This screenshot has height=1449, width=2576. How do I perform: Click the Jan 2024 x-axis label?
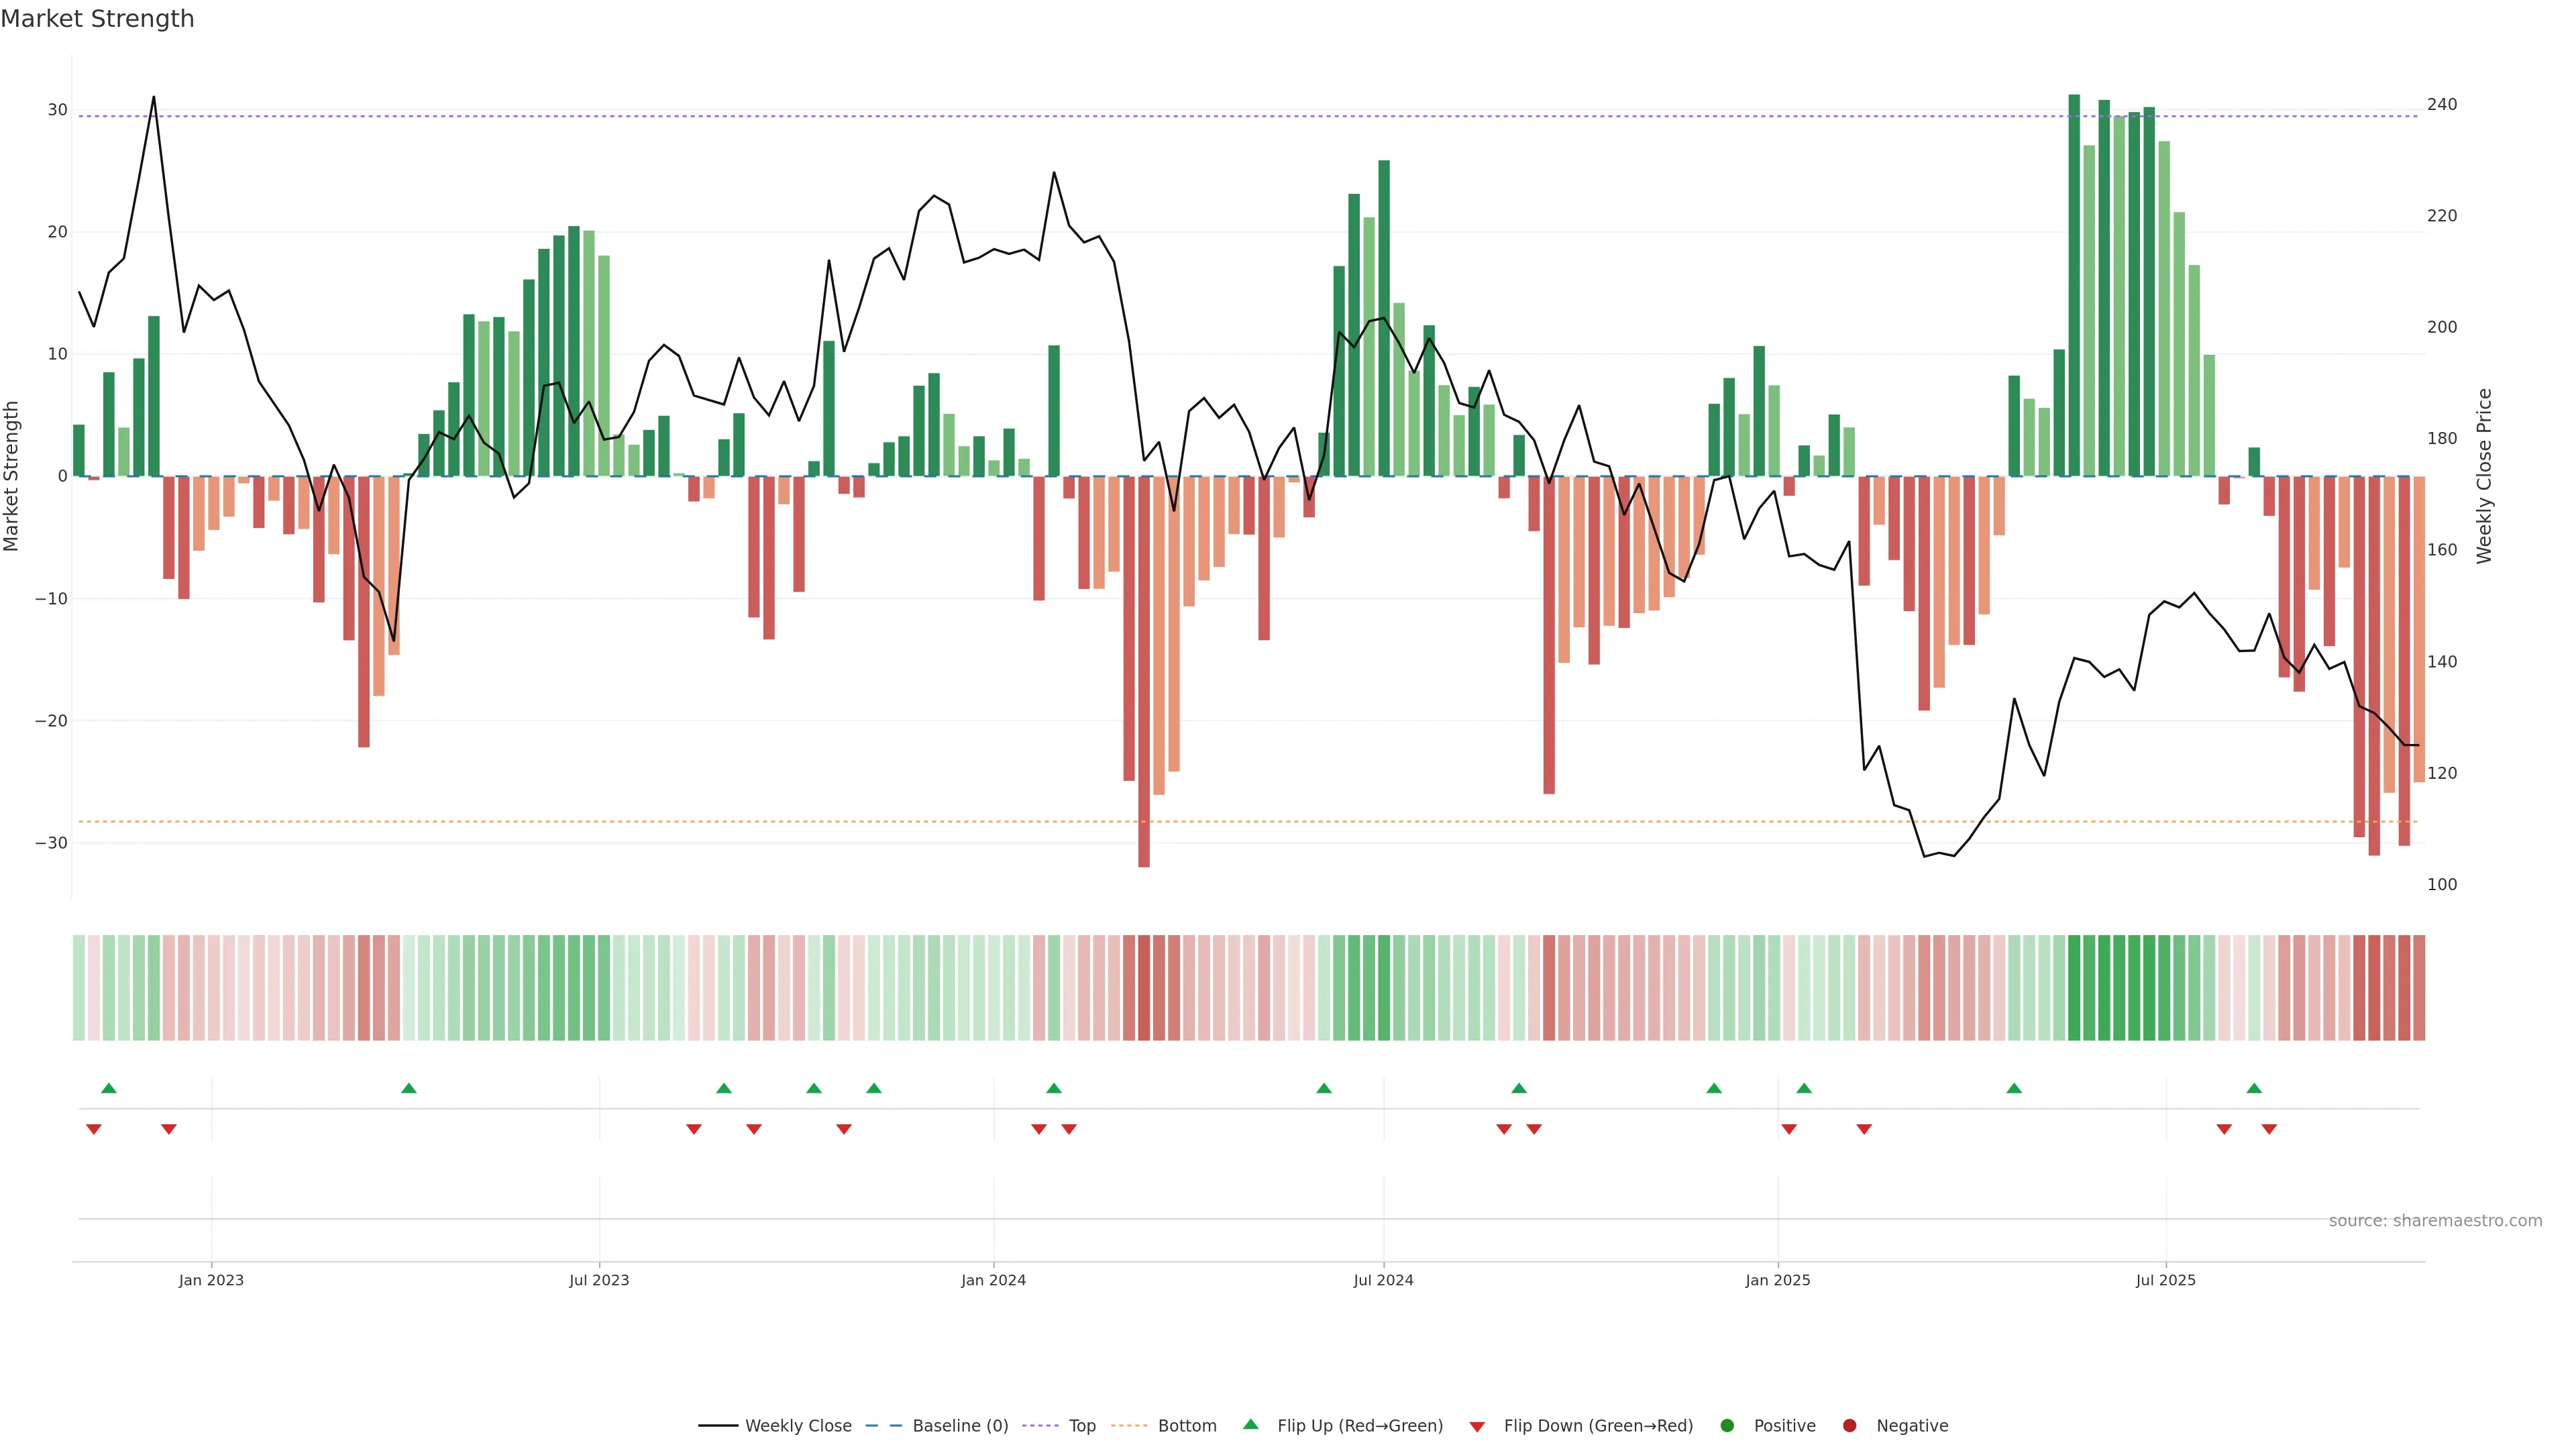tap(993, 1280)
